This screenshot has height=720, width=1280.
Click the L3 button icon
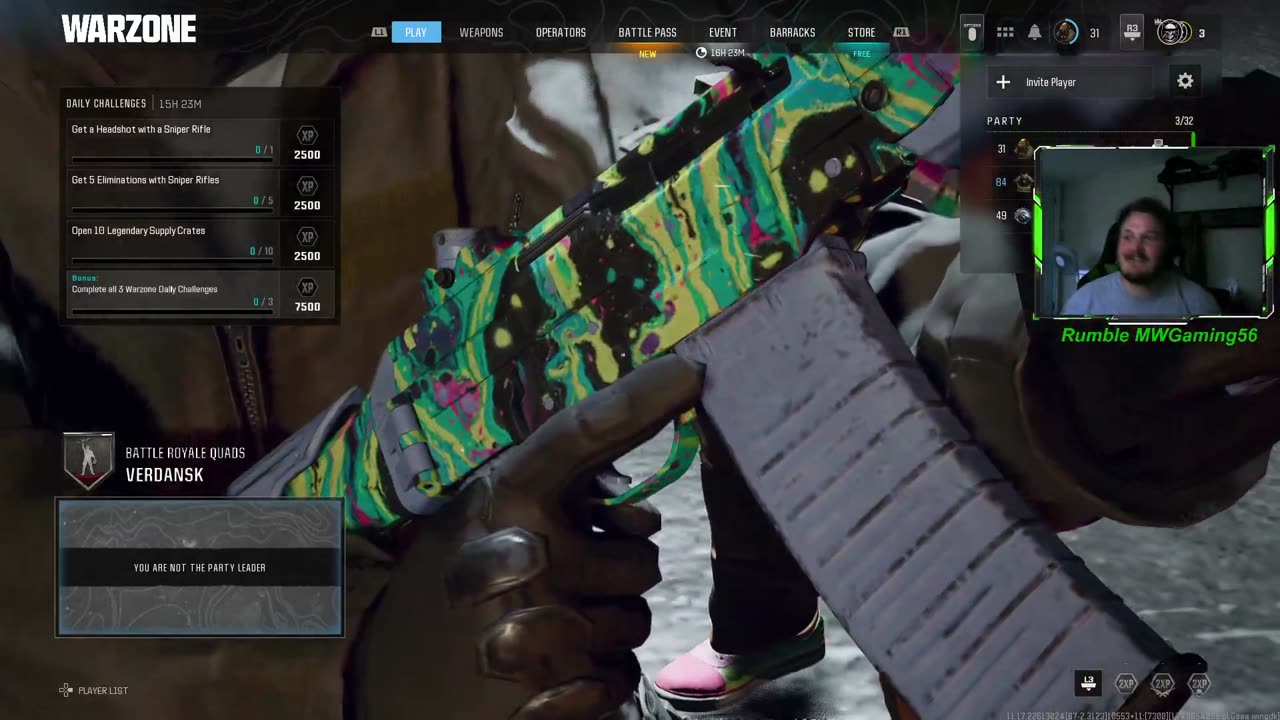[1088, 683]
